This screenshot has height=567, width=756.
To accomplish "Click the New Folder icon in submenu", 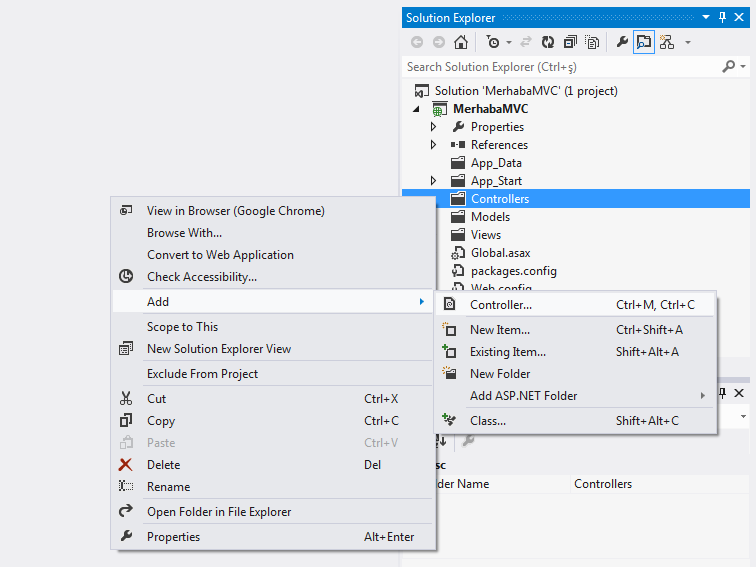I will pos(449,373).
